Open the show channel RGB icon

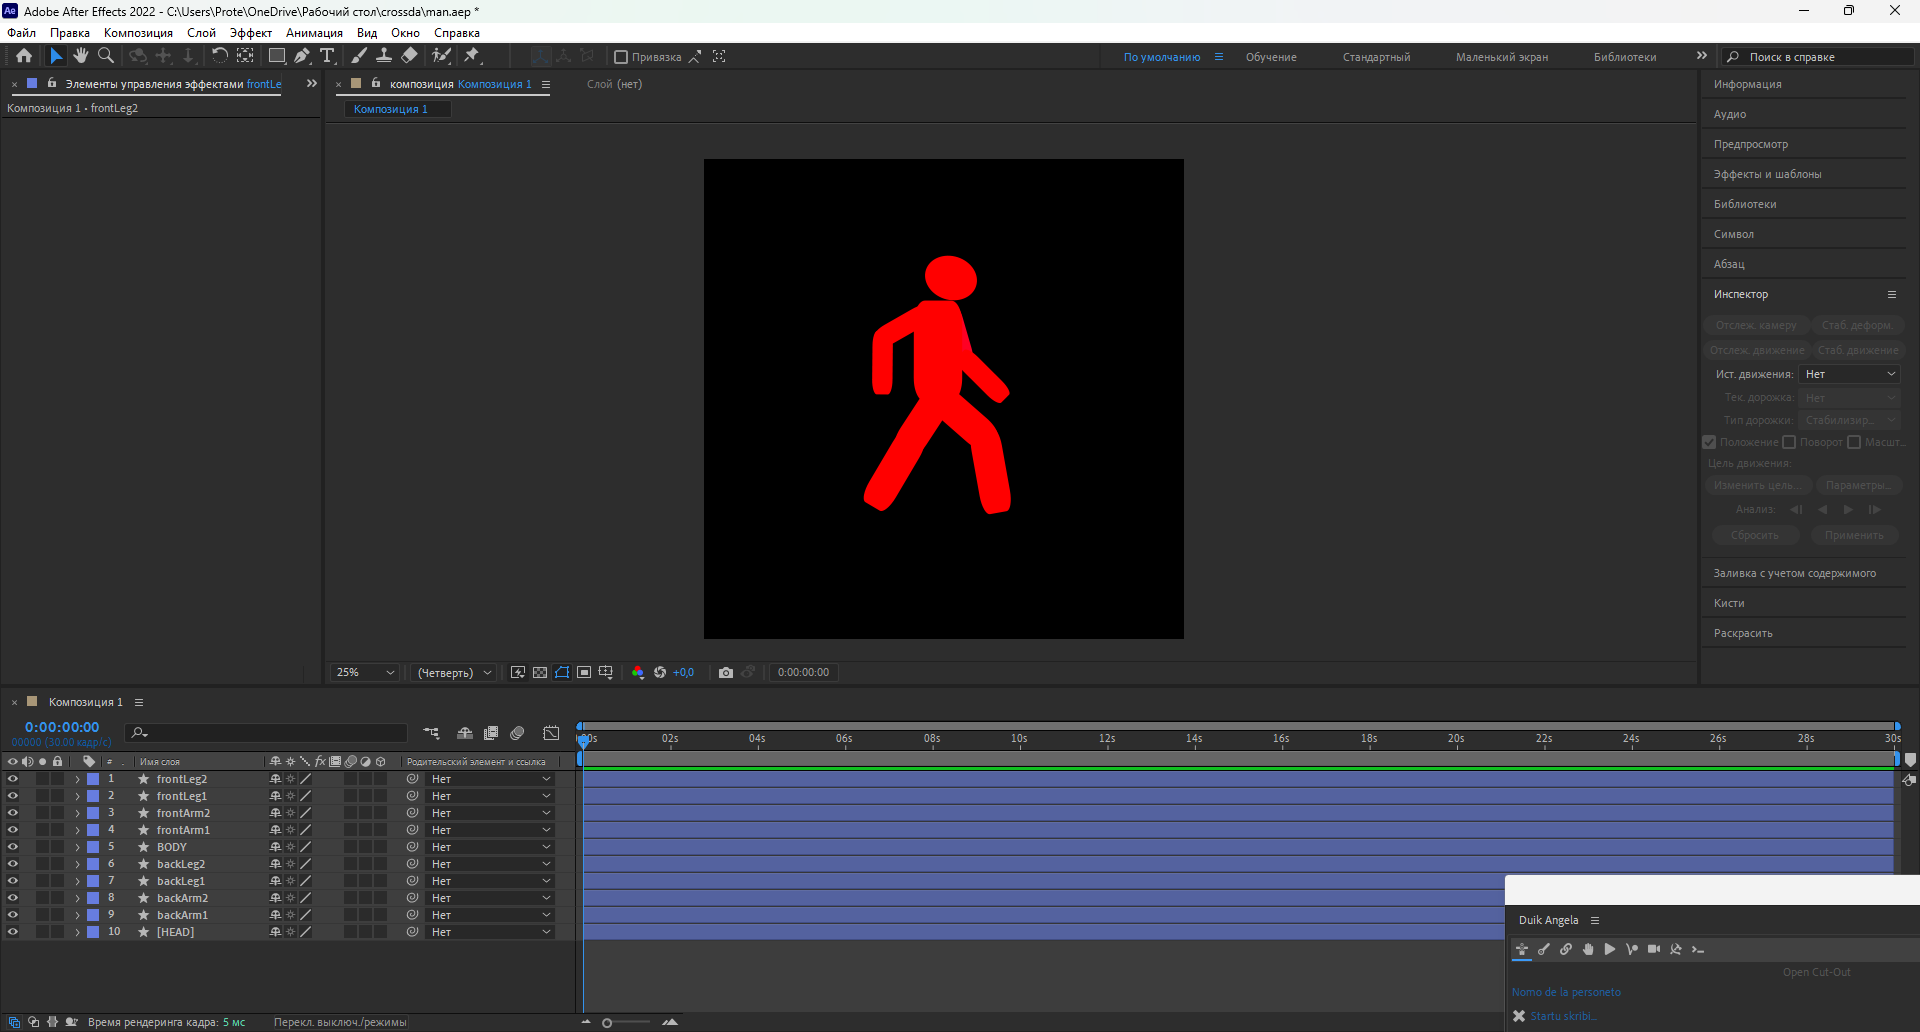[638, 673]
